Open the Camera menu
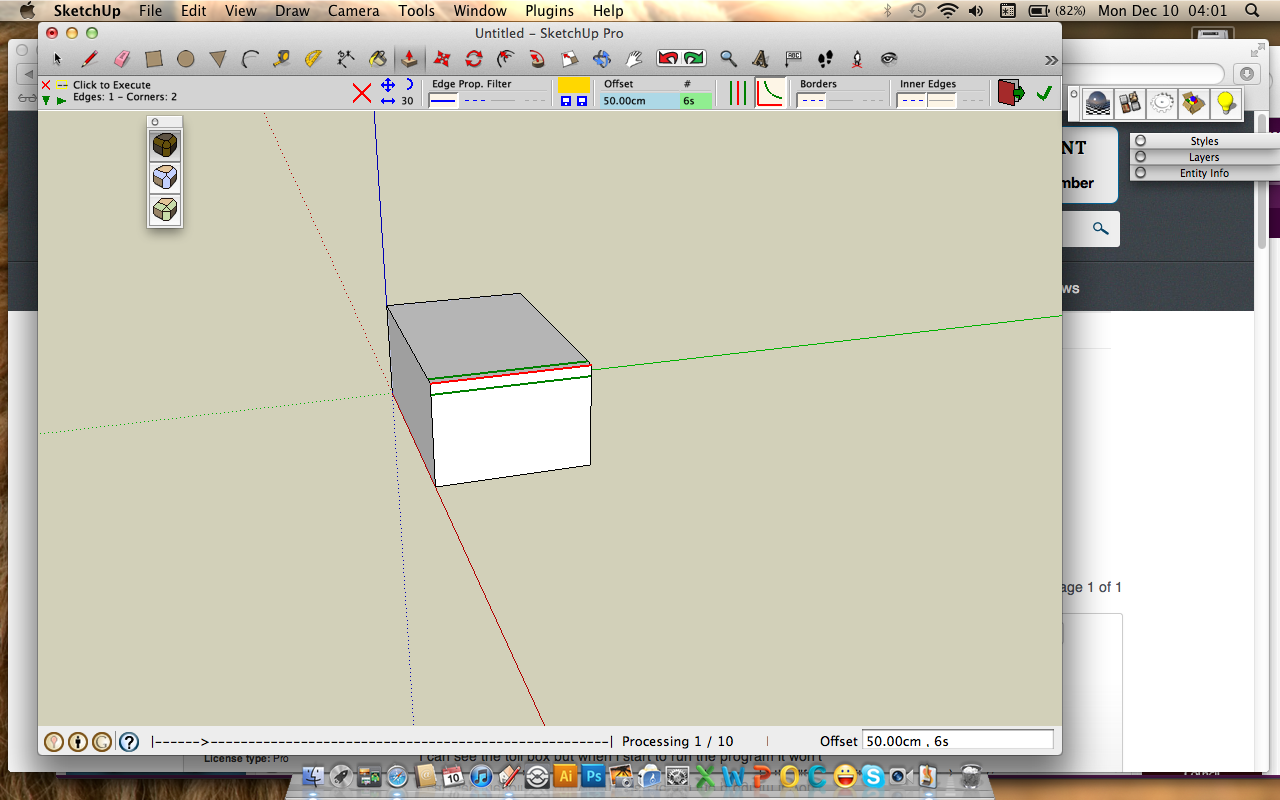 click(354, 11)
